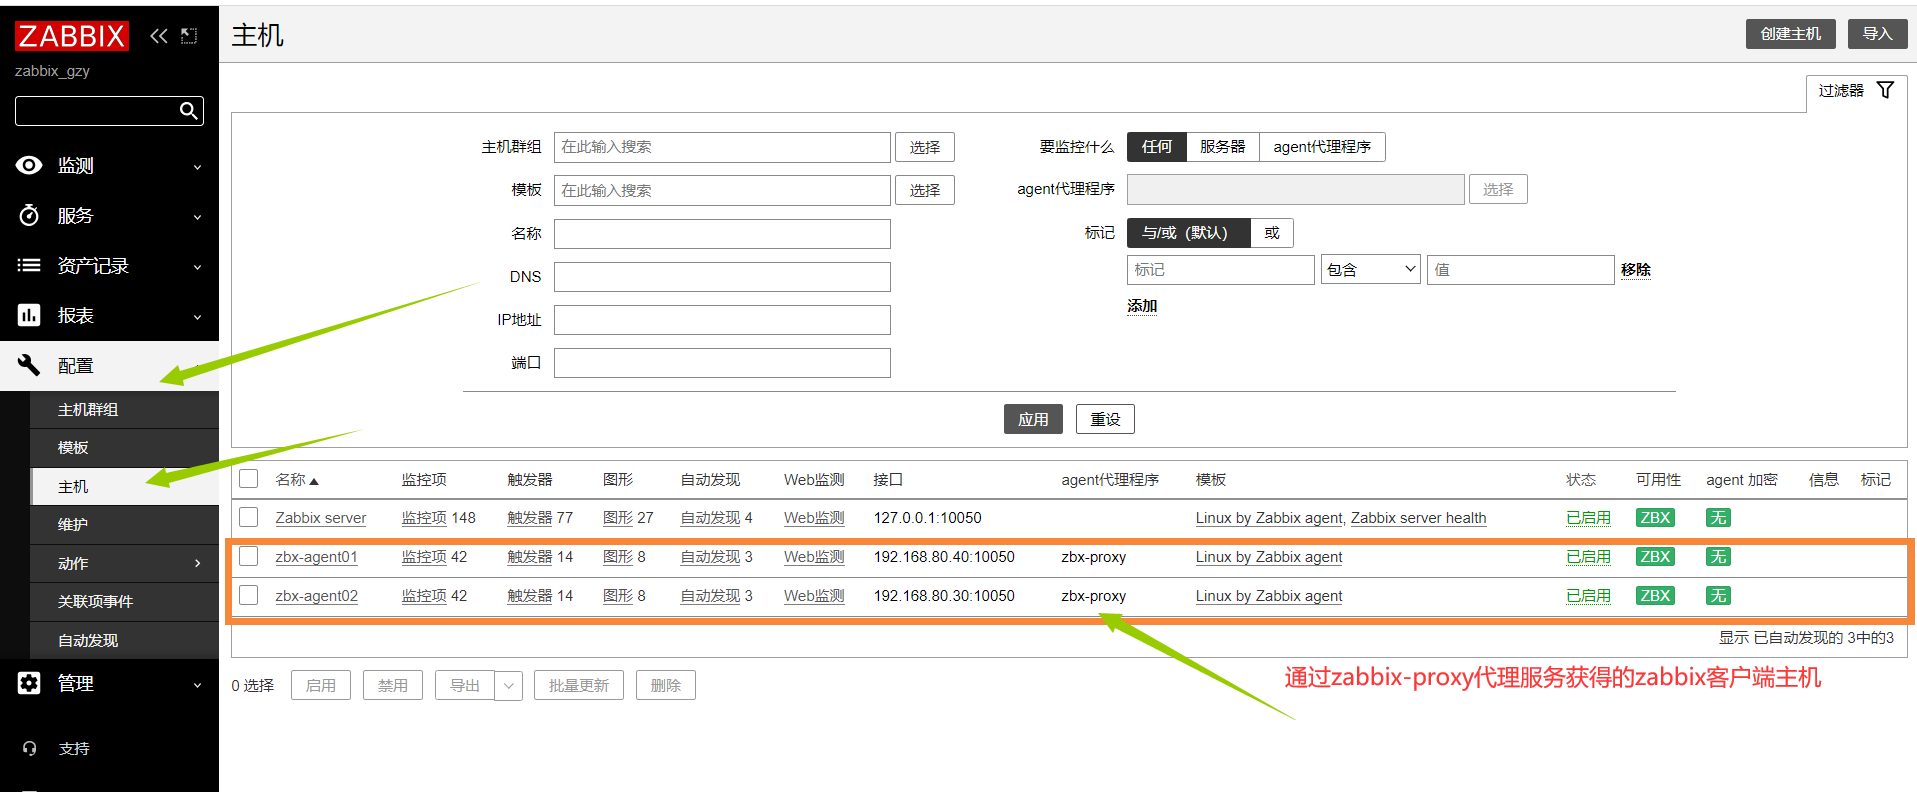Click the 过滤器 funnel icon

1885,90
